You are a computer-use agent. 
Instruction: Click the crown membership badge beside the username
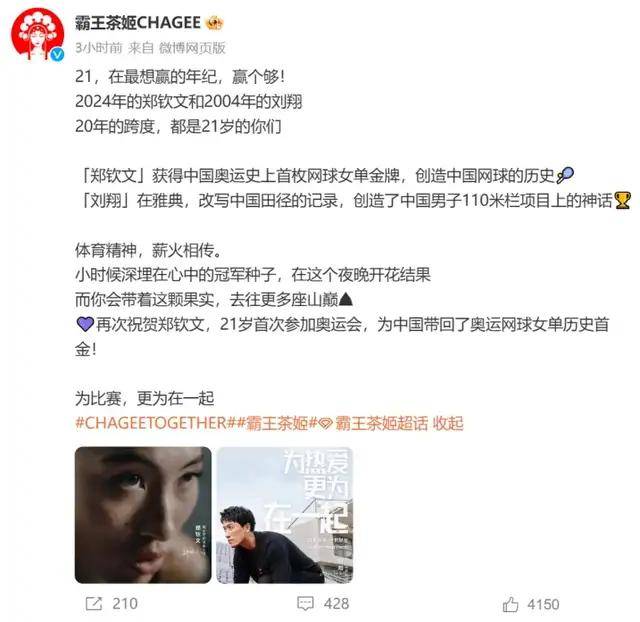[x=214, y=23]
